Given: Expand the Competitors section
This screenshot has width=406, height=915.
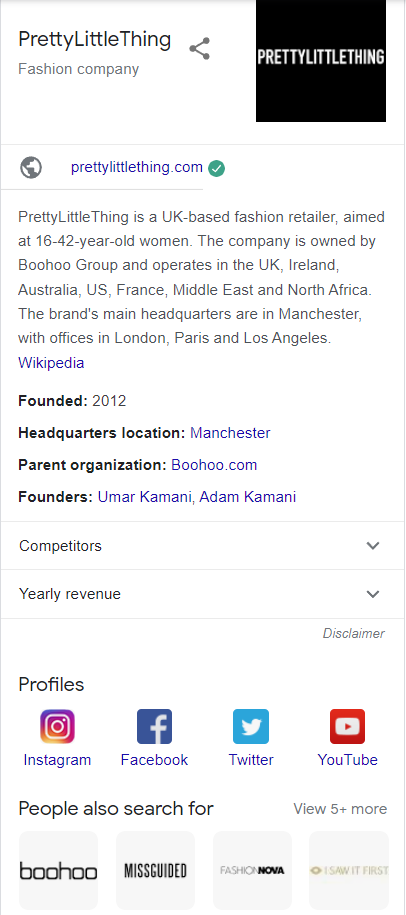Looking at the screenshot, I should [202, 546].
